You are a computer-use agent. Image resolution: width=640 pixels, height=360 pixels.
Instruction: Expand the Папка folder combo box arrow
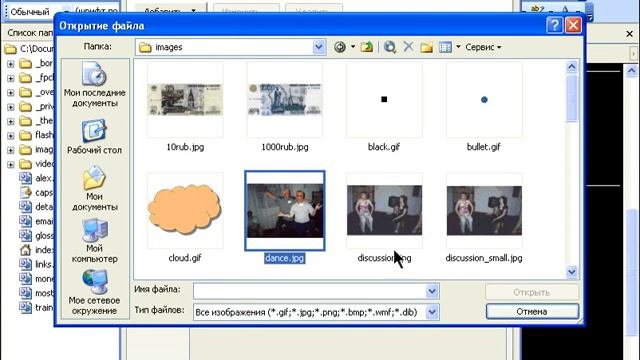pyautogui.click(x=319, y=47)
